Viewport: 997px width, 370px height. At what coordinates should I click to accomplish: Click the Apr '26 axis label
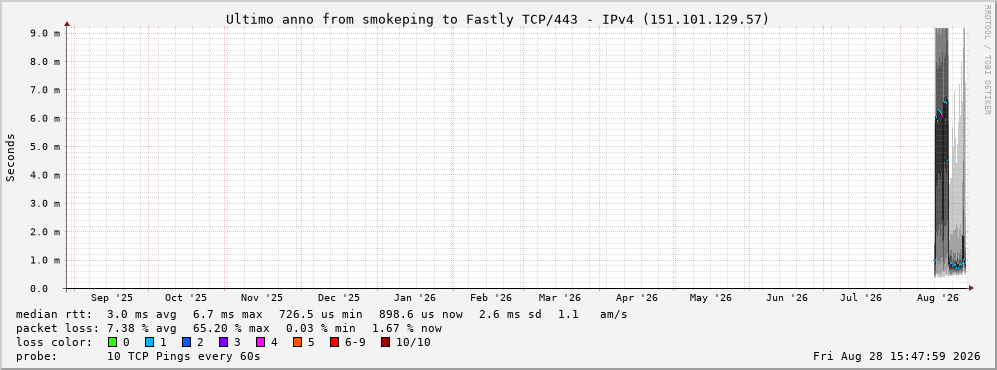point(636,298)
